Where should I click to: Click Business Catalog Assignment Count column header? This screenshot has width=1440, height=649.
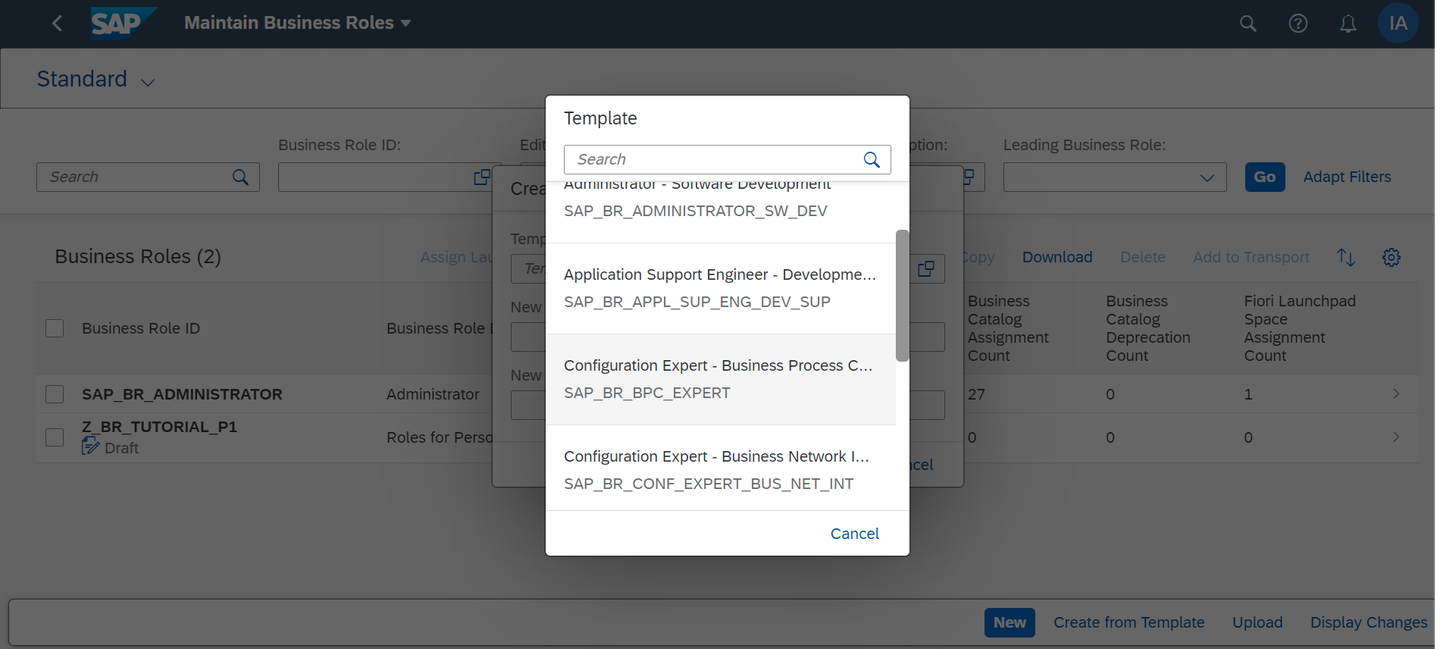(1009, 328)
